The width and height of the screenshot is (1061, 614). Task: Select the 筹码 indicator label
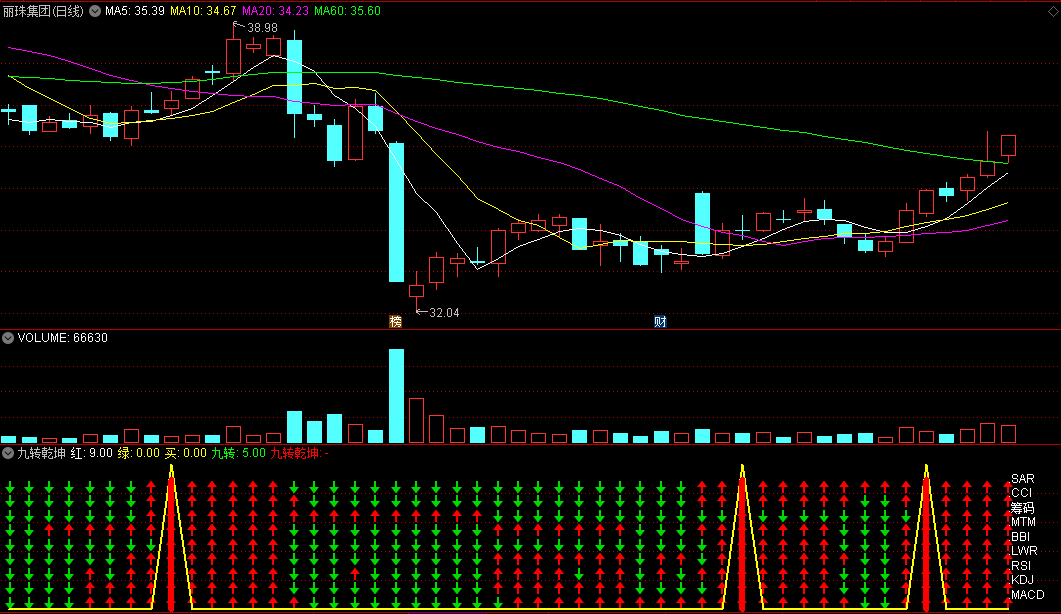1022,508
